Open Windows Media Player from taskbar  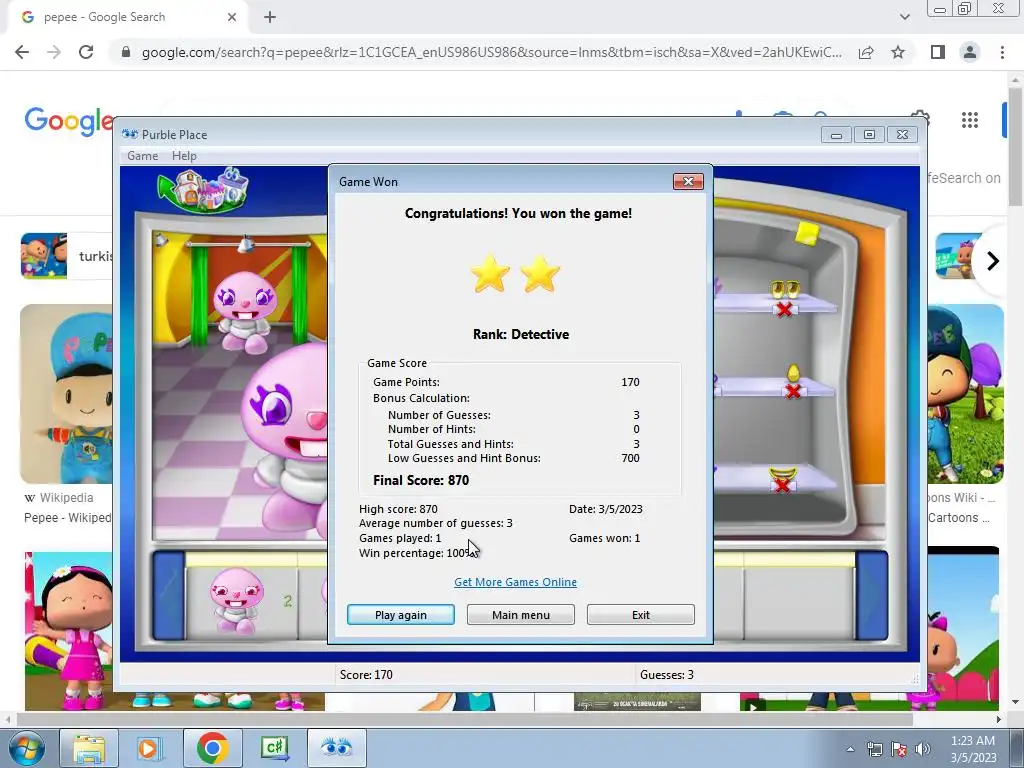click(x=149, y=748)
